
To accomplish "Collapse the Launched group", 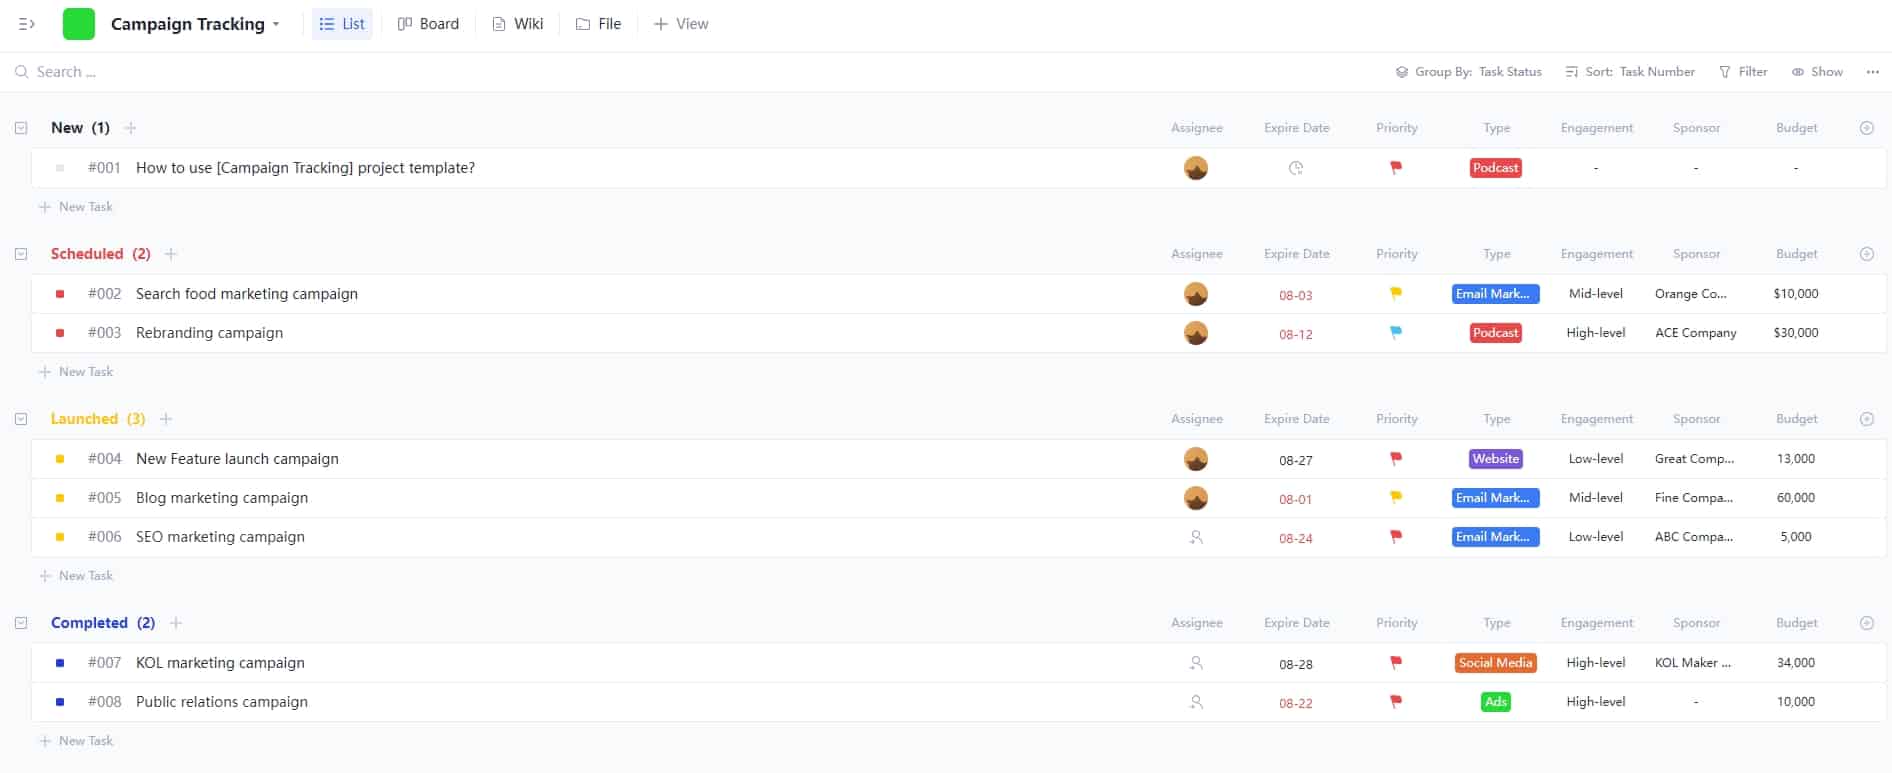I will (21, 419).
